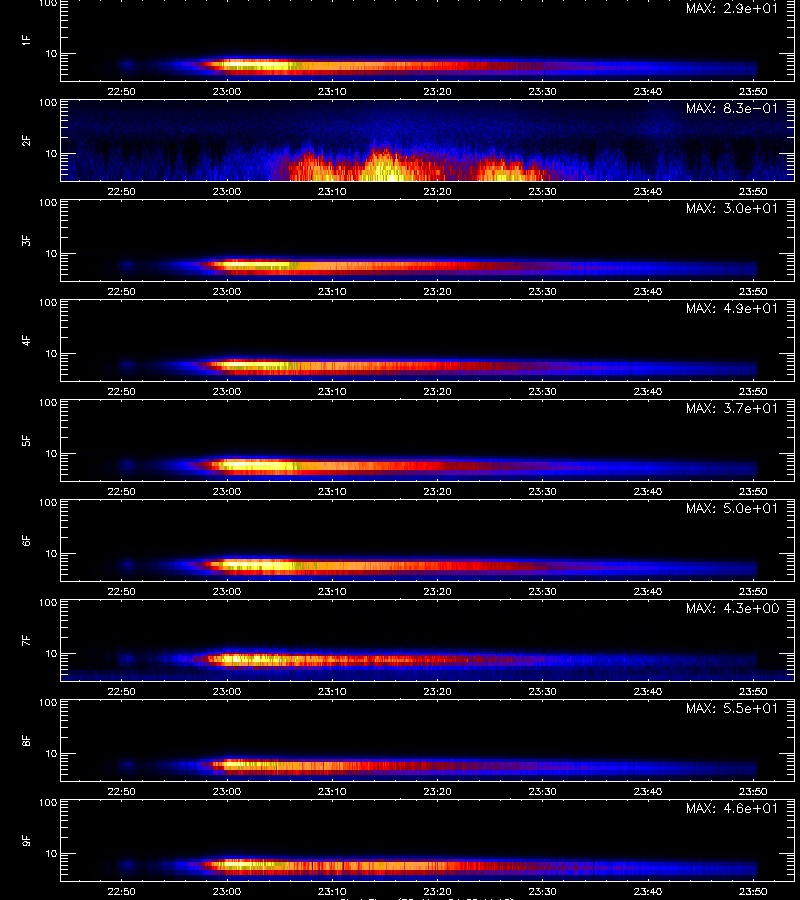The image size is (800, 900).
Task: Select the MAX: 3.0e+01 readout
Action: pos(732,208)
